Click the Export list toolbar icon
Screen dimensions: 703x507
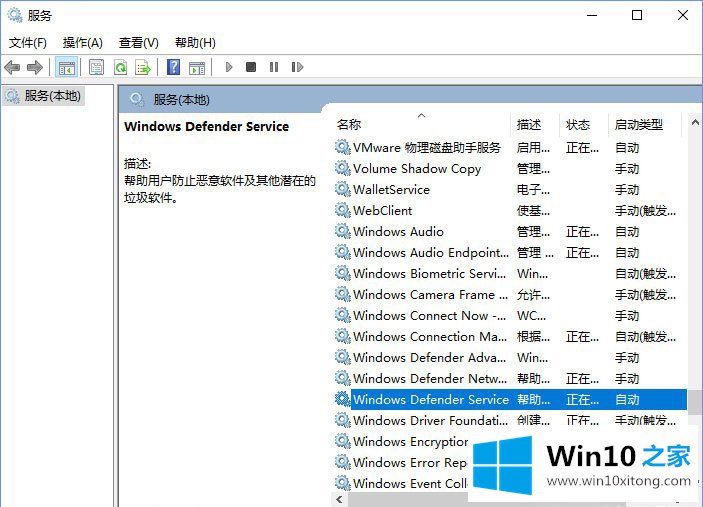click(x=143, y=68)
